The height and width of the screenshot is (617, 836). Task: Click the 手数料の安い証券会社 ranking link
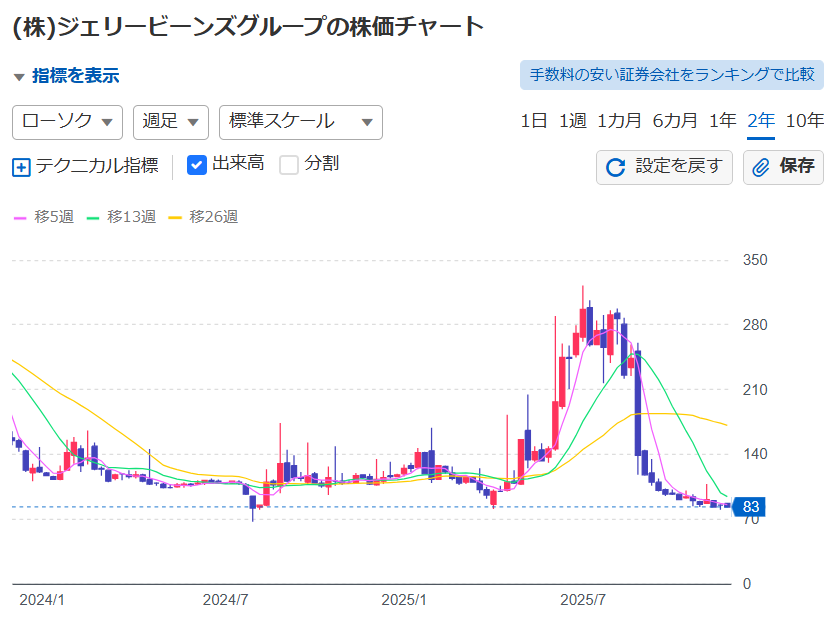(x=671, y=75)
